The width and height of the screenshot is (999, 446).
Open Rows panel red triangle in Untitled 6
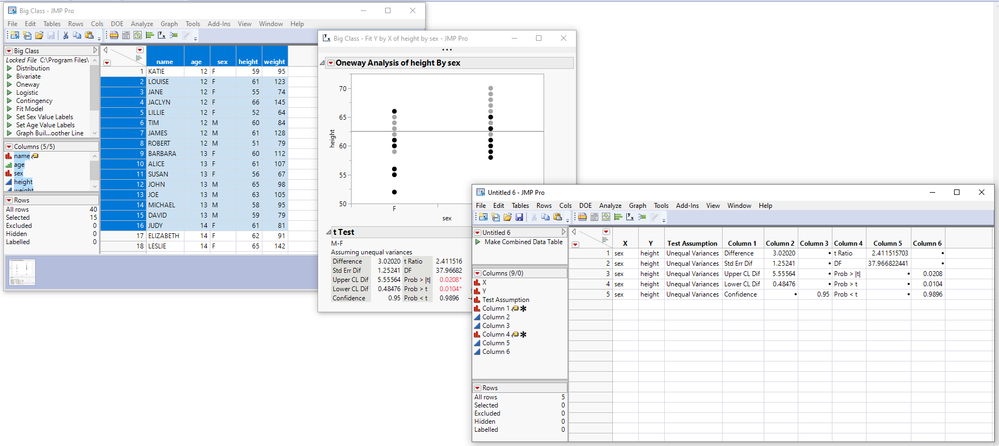pos(478,387)
